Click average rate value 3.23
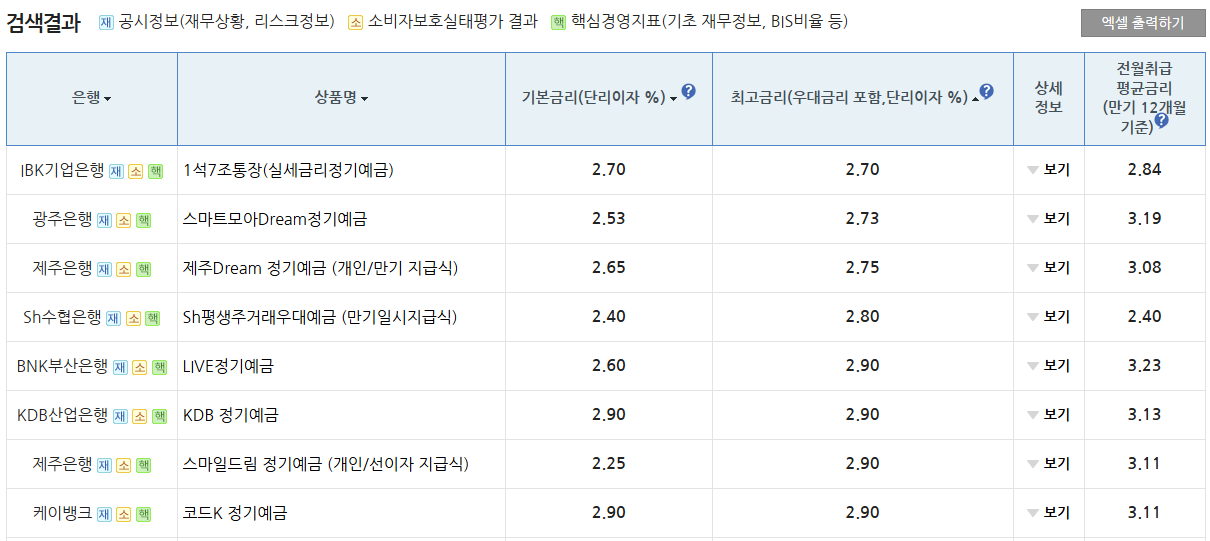This screenshot has height=541, width=1210. (1144, 366)
